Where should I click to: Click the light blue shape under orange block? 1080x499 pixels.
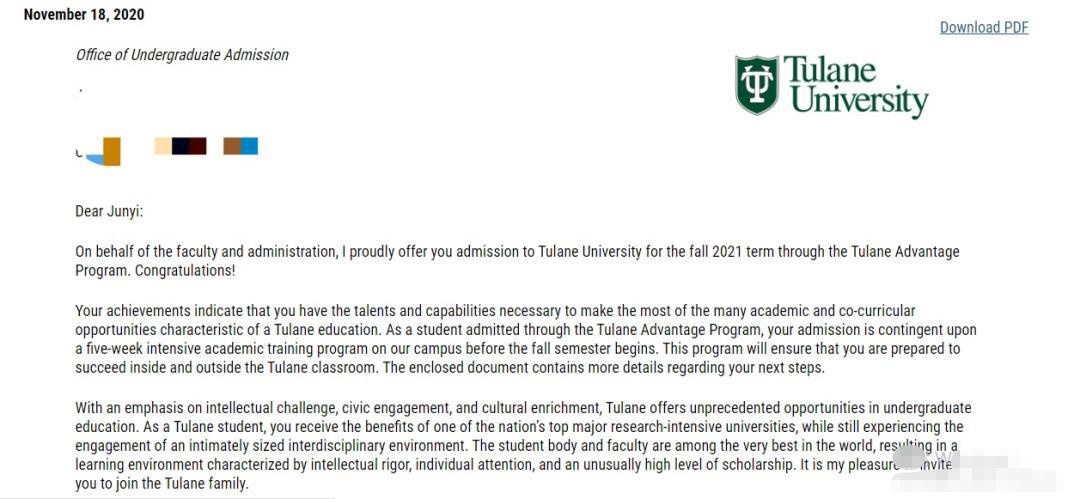95,158
